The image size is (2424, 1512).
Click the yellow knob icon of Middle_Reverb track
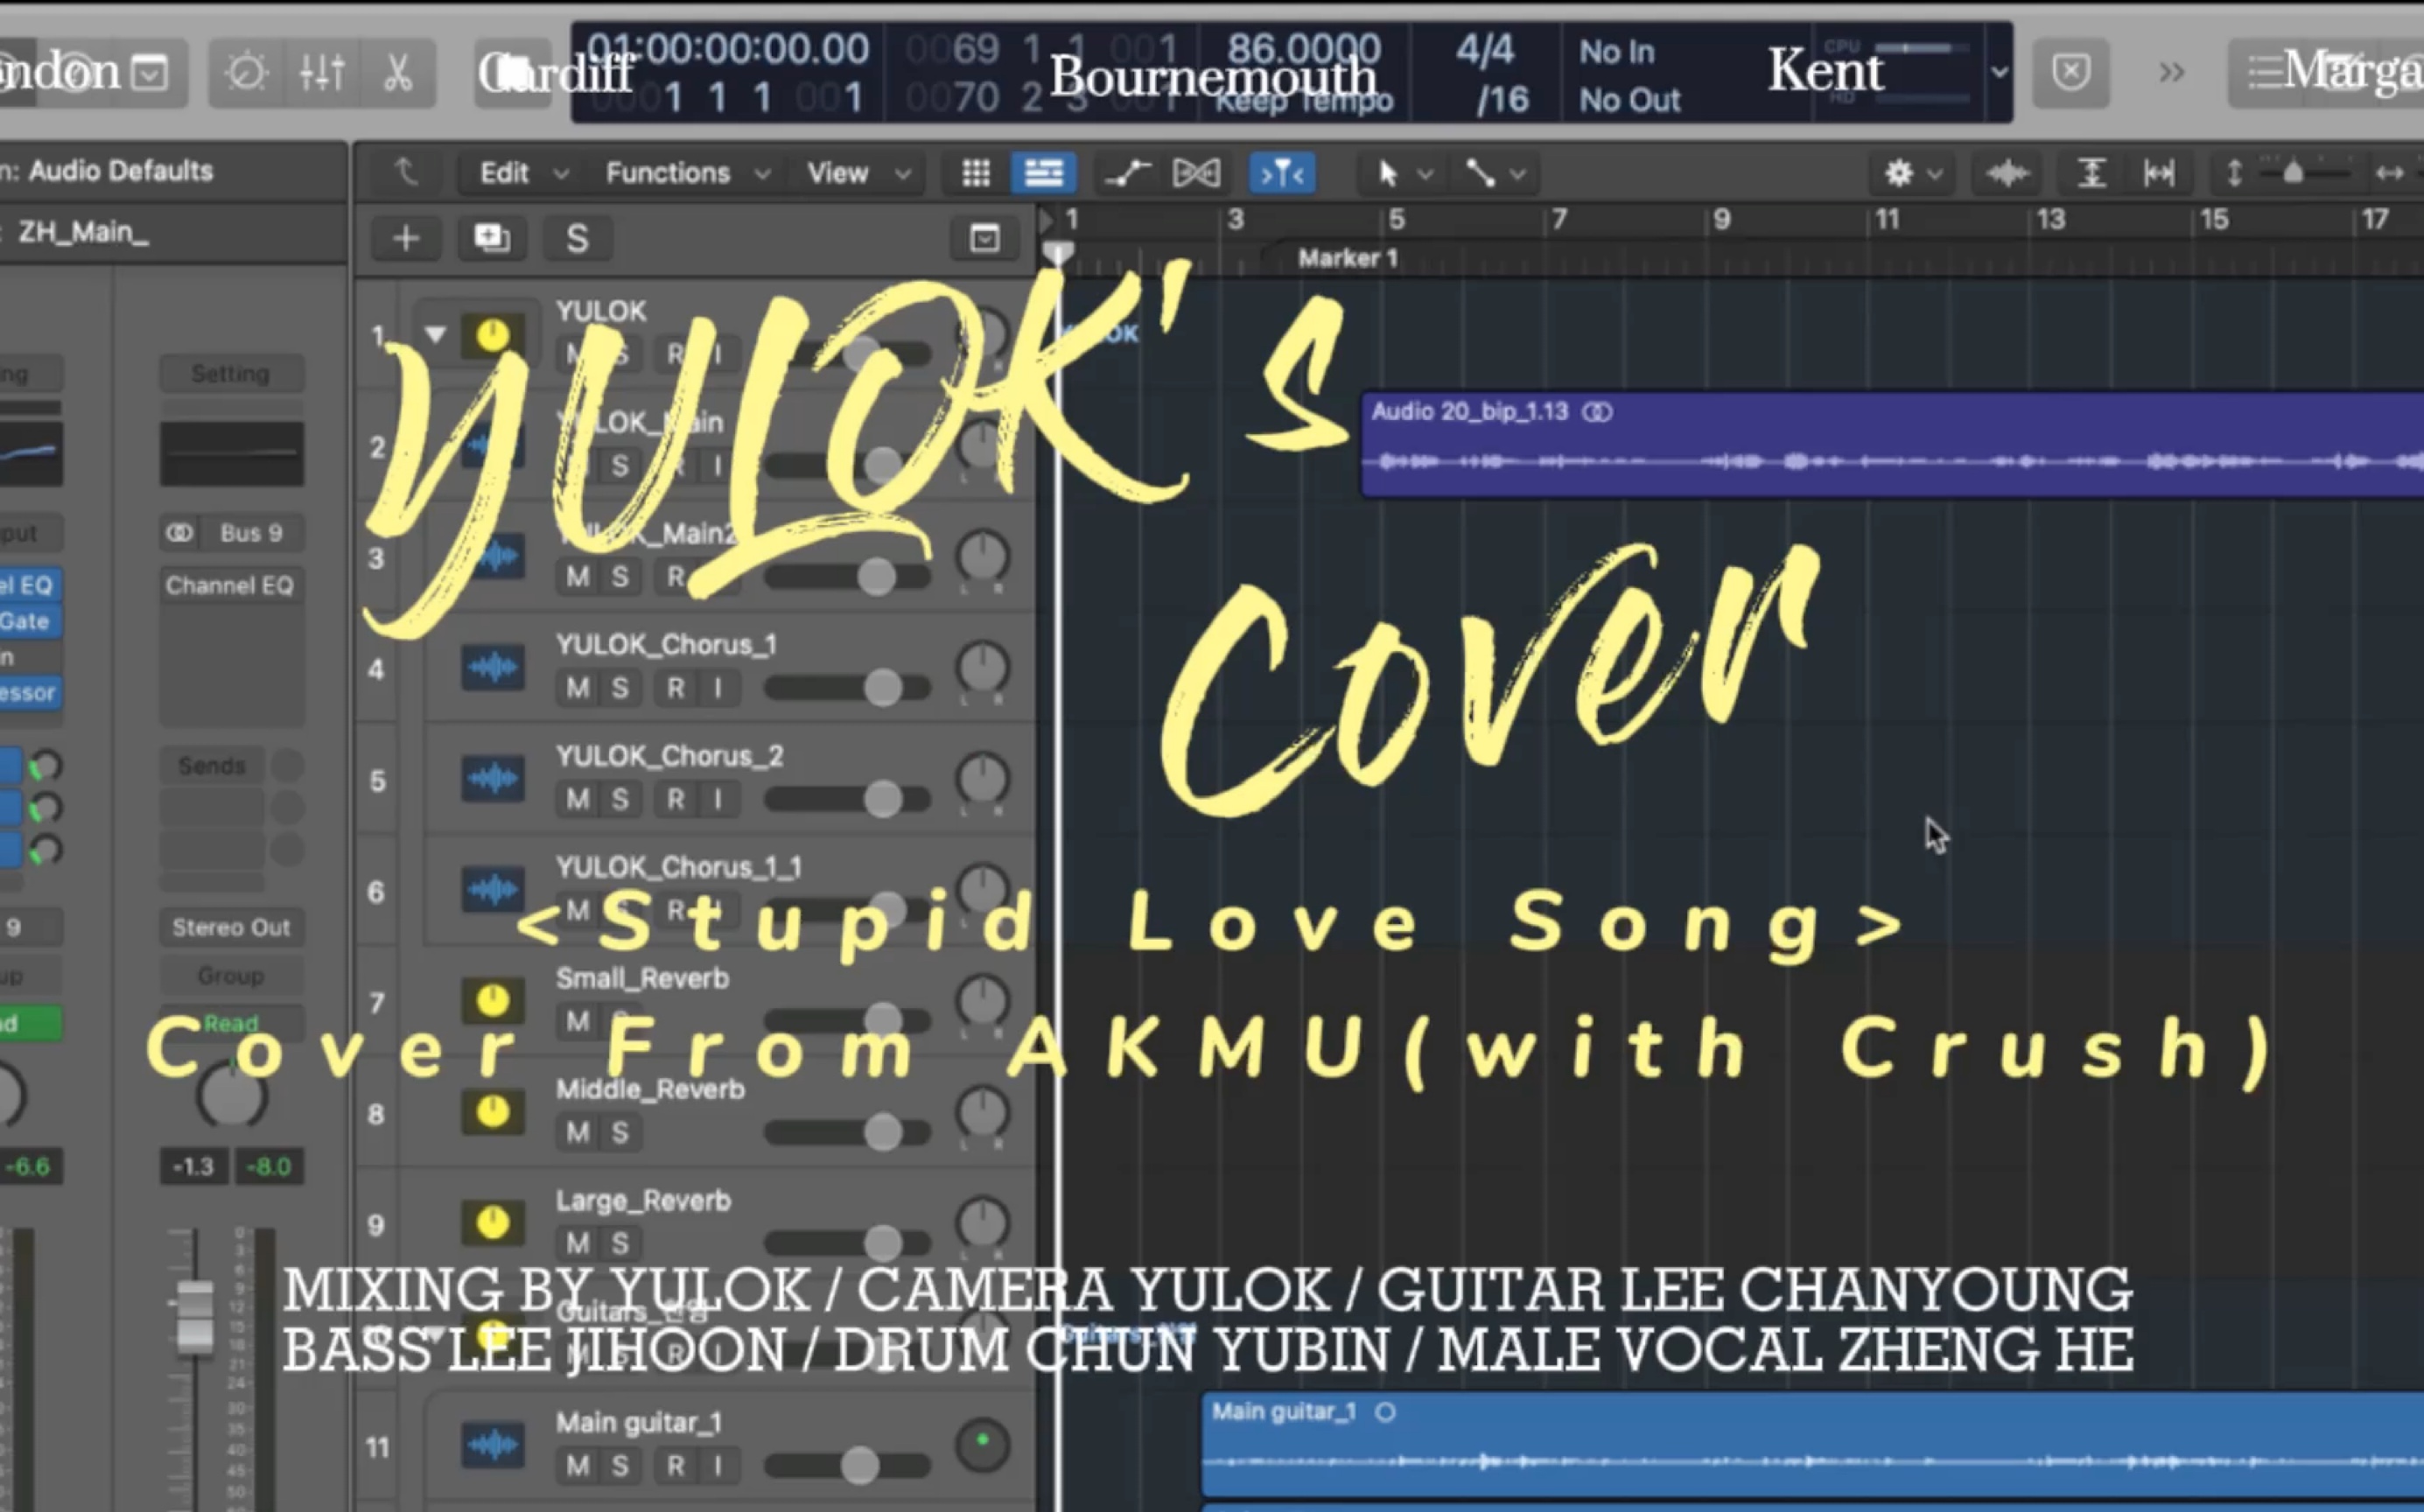pos(492,1111)
